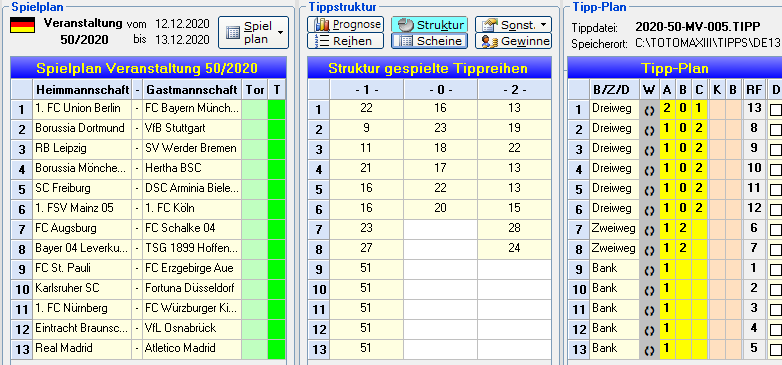Viewport: 782px width, 365px height.
Task: Tick the D checkbox in Tipp-Plan row 2
Action: (x=776, y=130)
